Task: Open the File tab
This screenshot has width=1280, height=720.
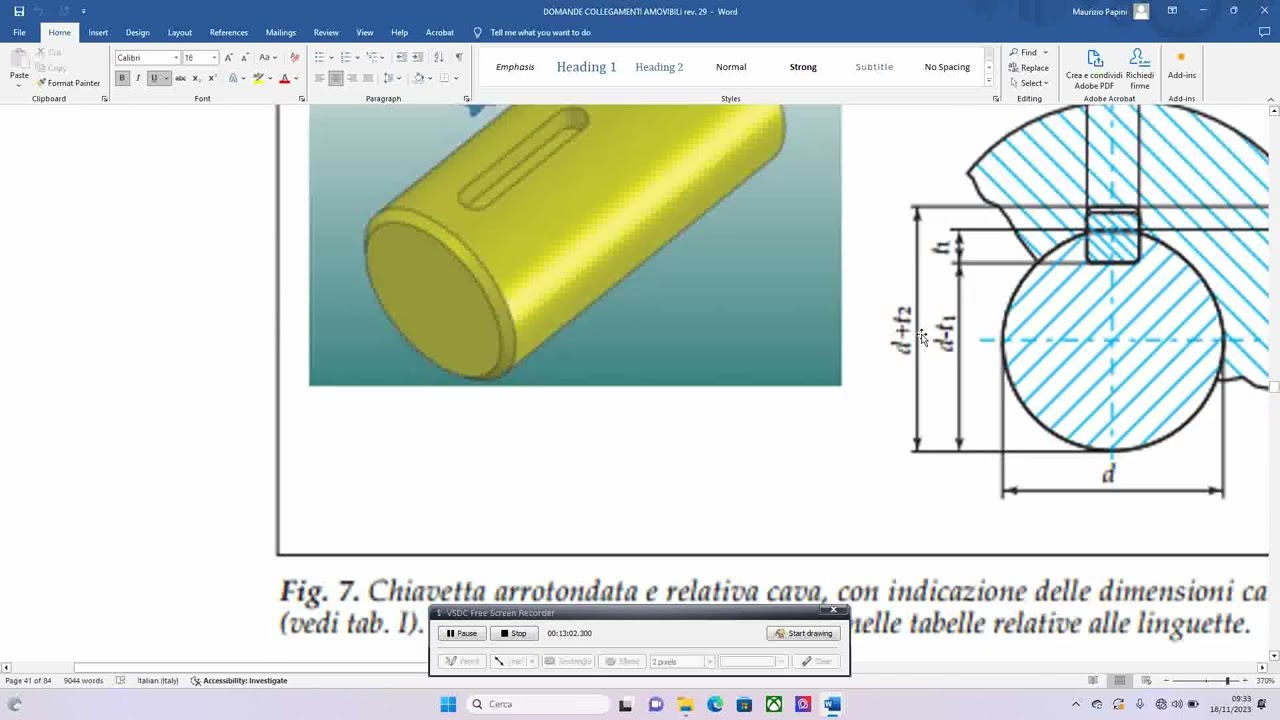Action: coord(19,32)
